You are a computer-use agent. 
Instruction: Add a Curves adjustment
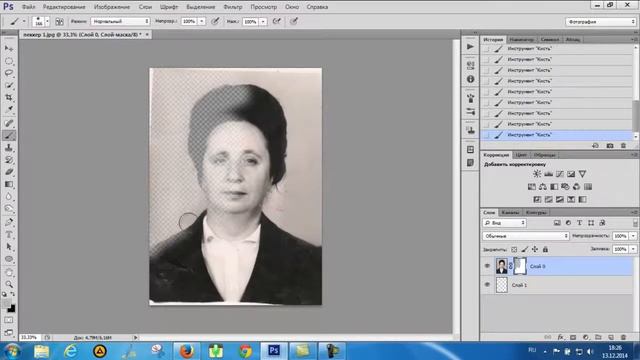click(x=560, y=174)
